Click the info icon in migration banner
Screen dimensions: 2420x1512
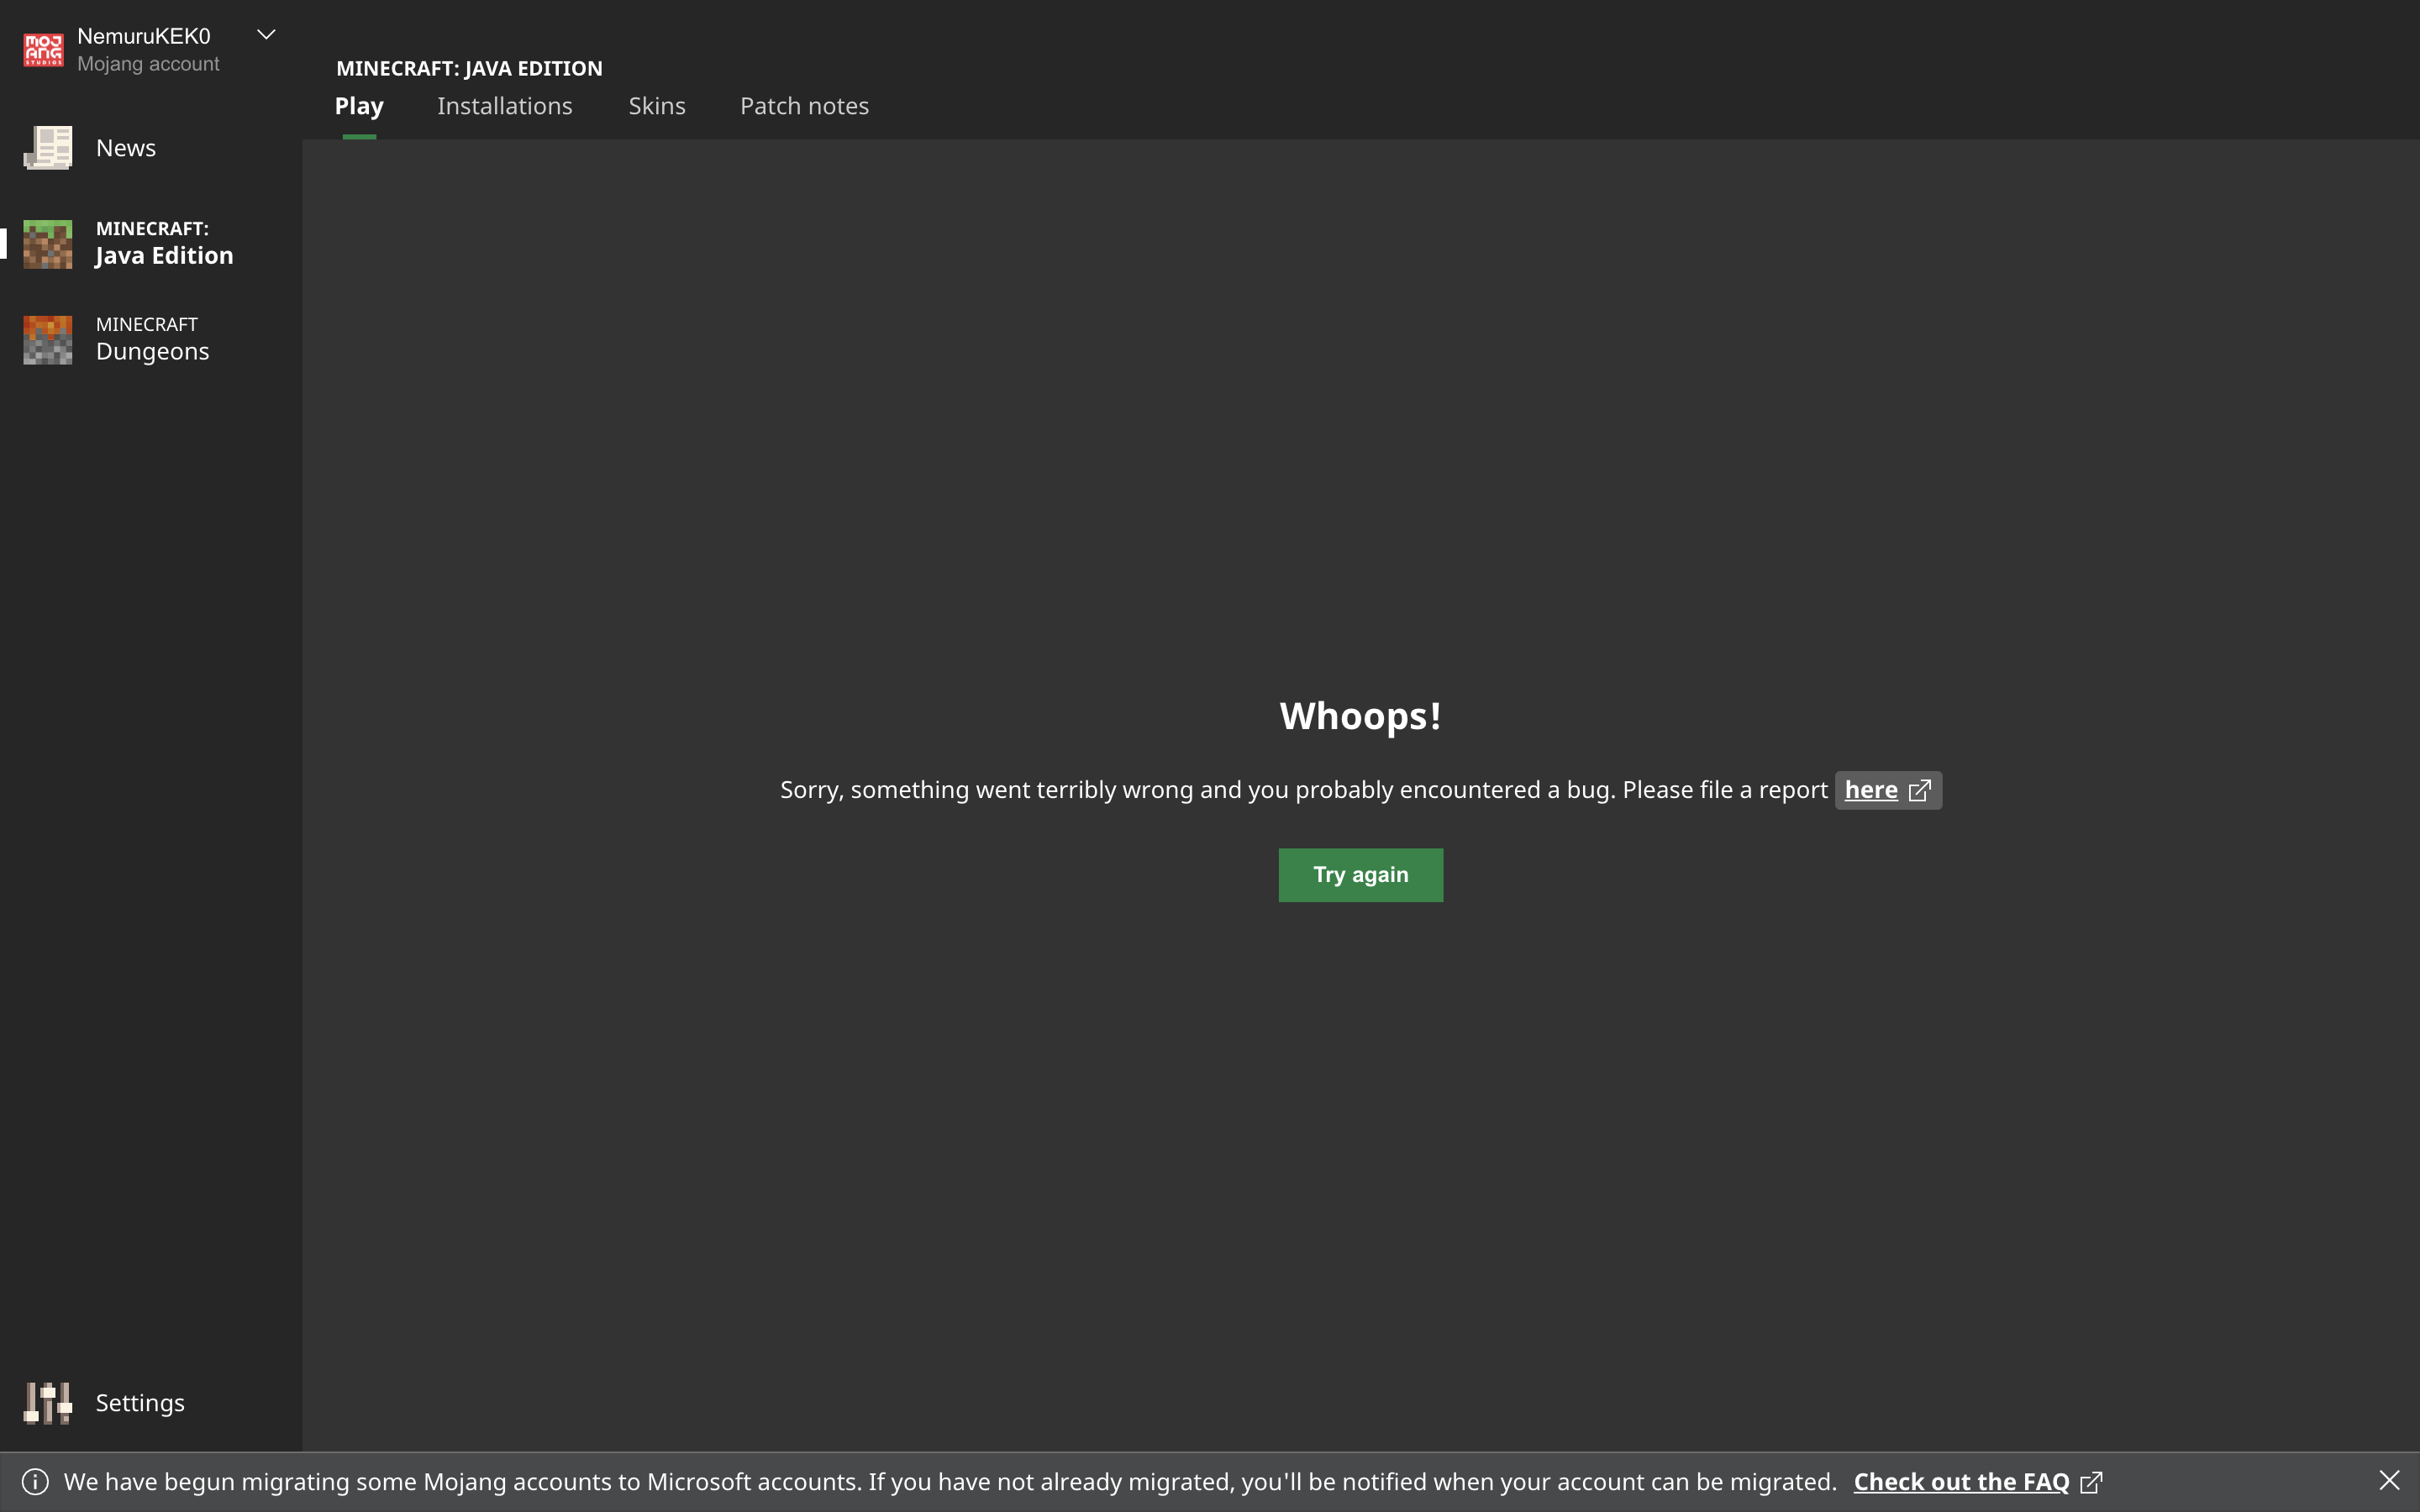[35, 1481]
